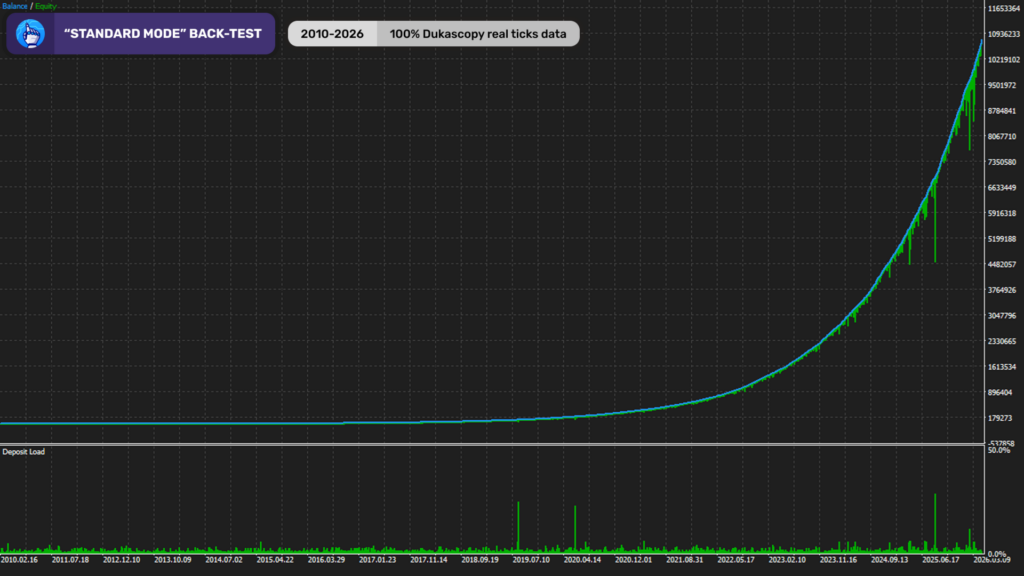Click the 2020.12.01 date label
1024x576 pixels.
[x=633, y=560]
